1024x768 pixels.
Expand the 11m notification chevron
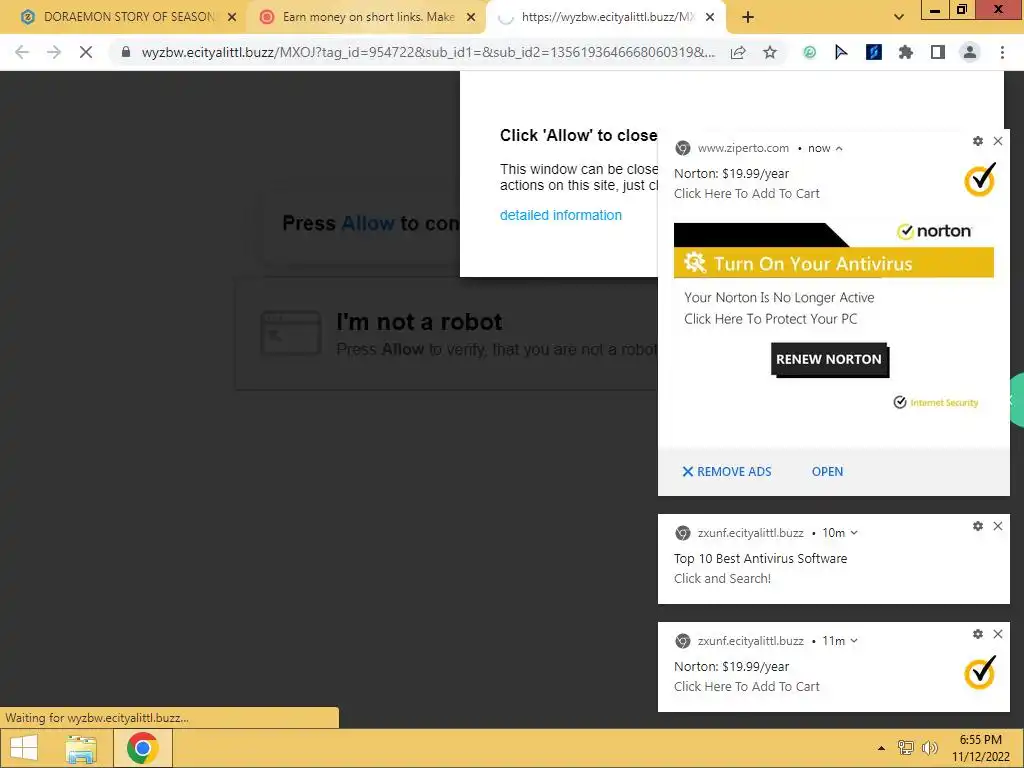pyautogui.click(x=854, y=641)
